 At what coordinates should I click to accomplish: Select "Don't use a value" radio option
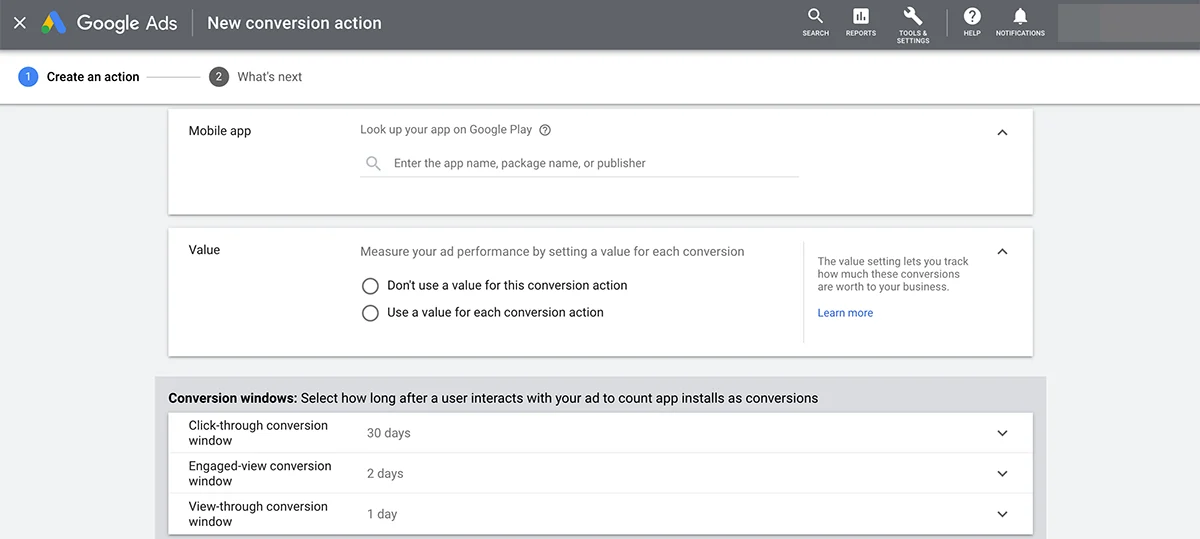(370, 286)
